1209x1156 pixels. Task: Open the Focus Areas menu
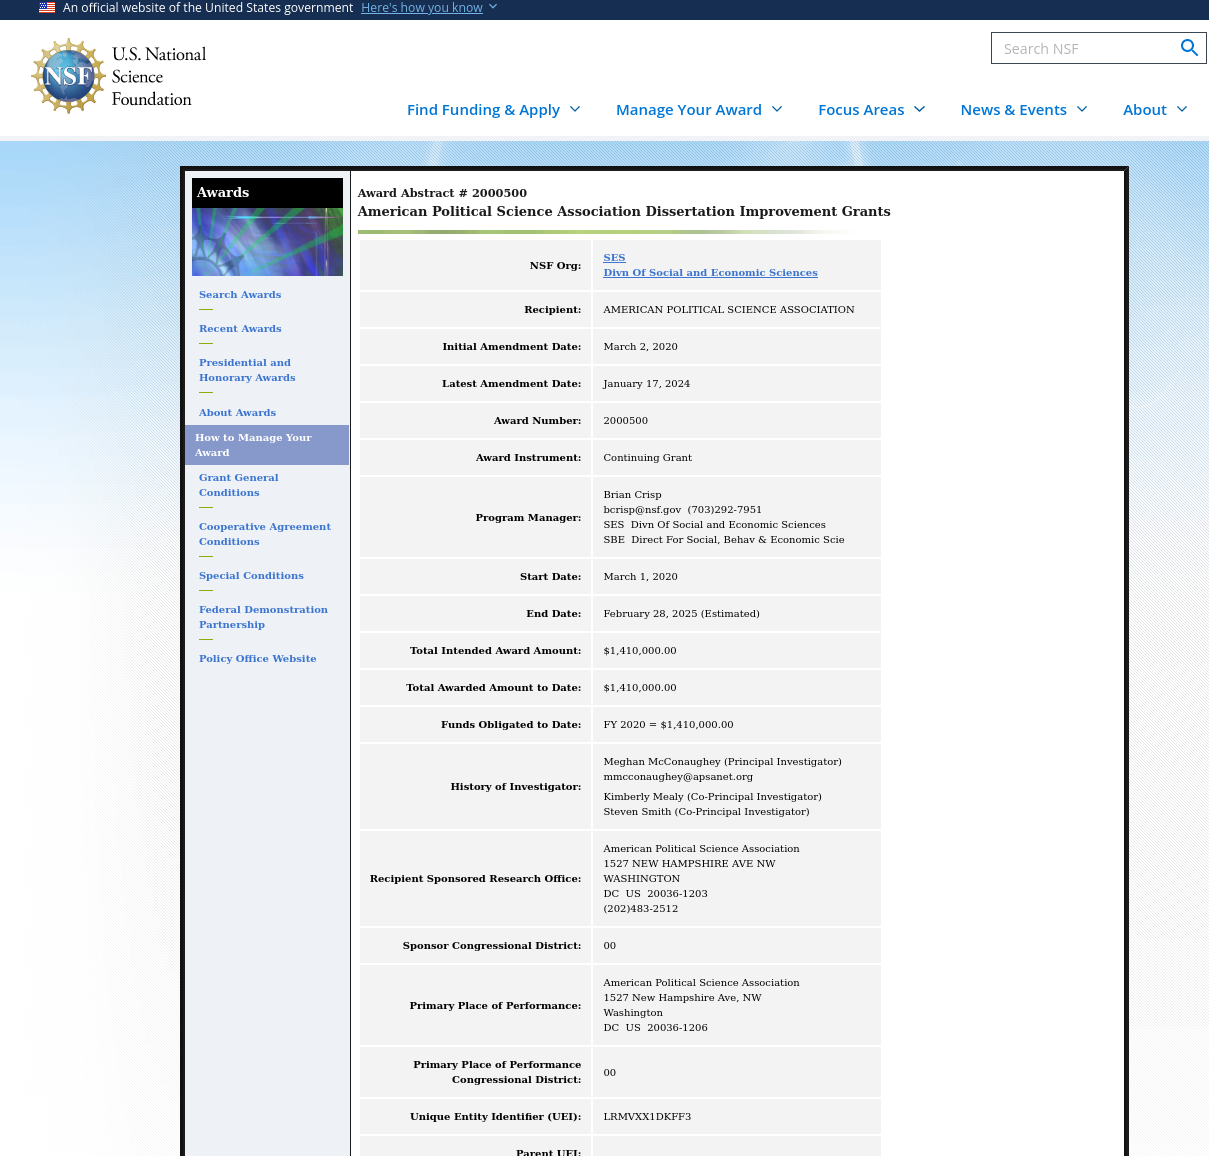coord(871,110)
